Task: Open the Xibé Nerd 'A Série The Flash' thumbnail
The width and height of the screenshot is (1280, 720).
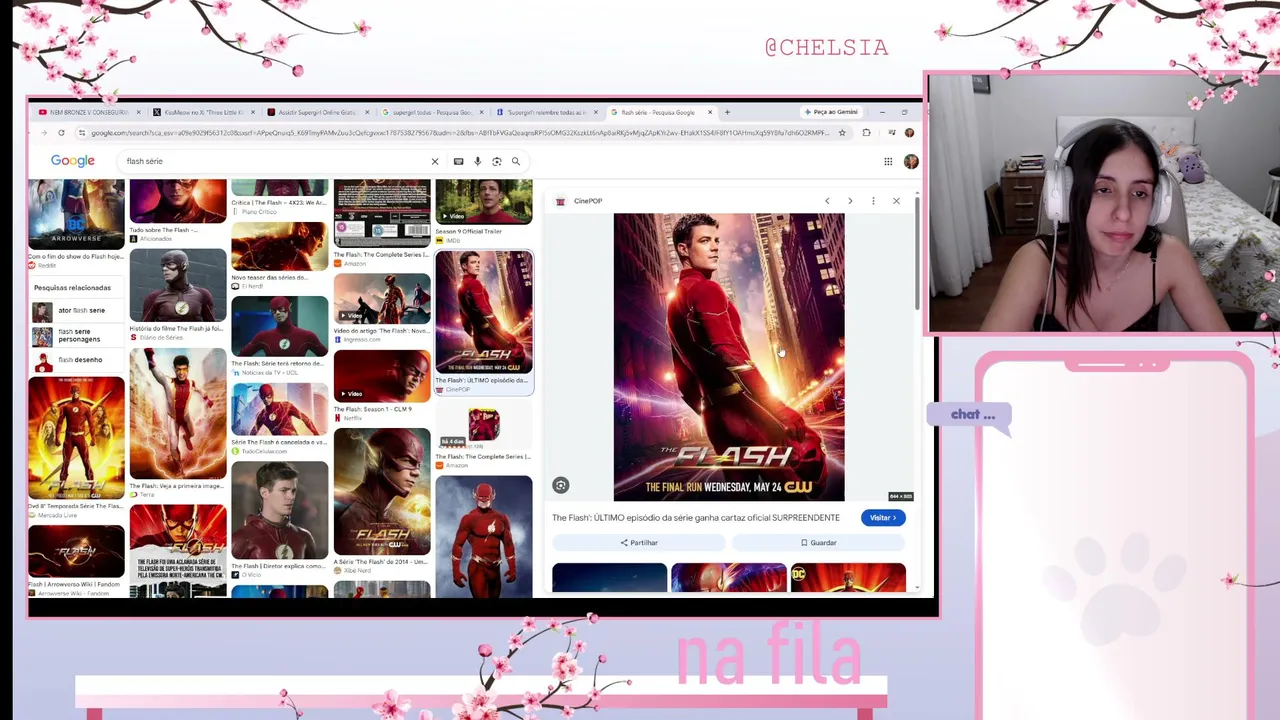Action: tap(382, 491)
